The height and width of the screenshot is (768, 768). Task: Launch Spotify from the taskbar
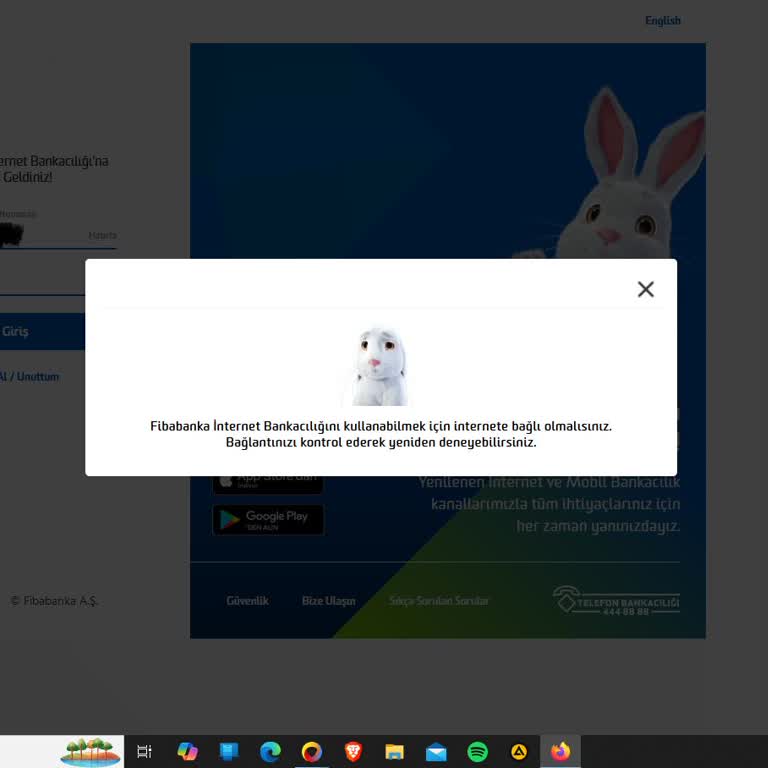(478, 751)
